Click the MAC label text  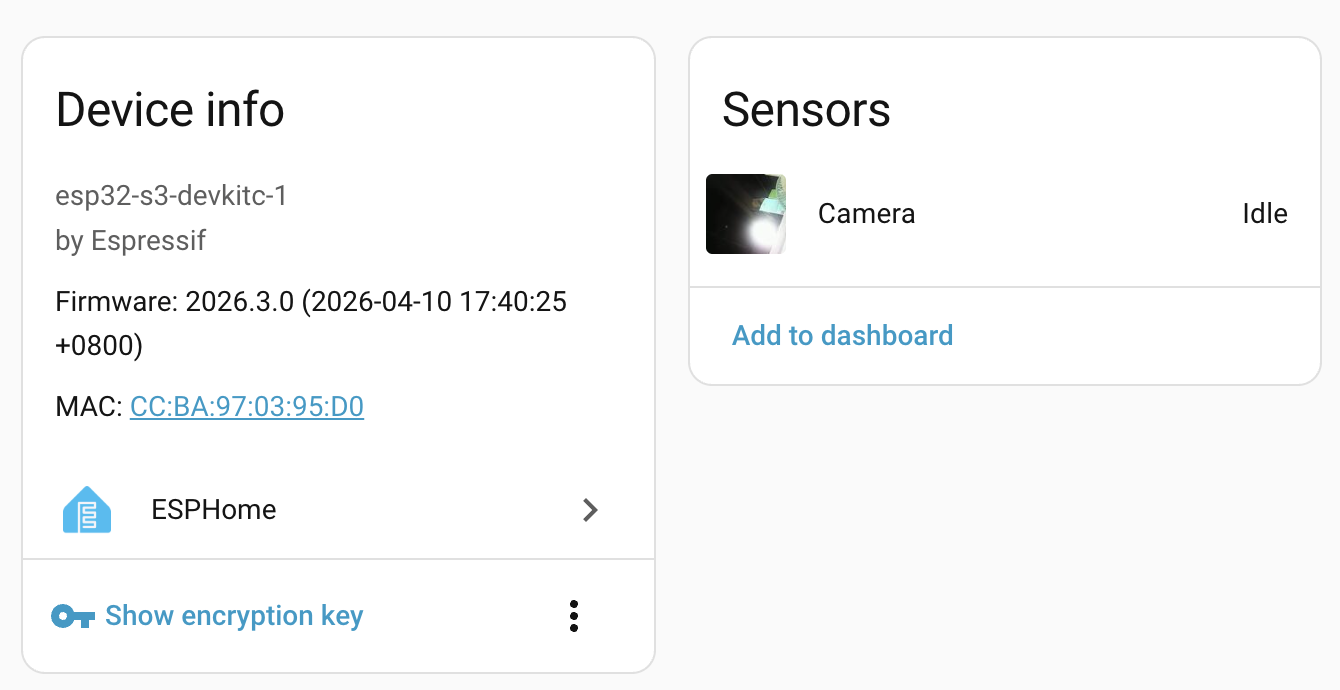tap(88, 407)
